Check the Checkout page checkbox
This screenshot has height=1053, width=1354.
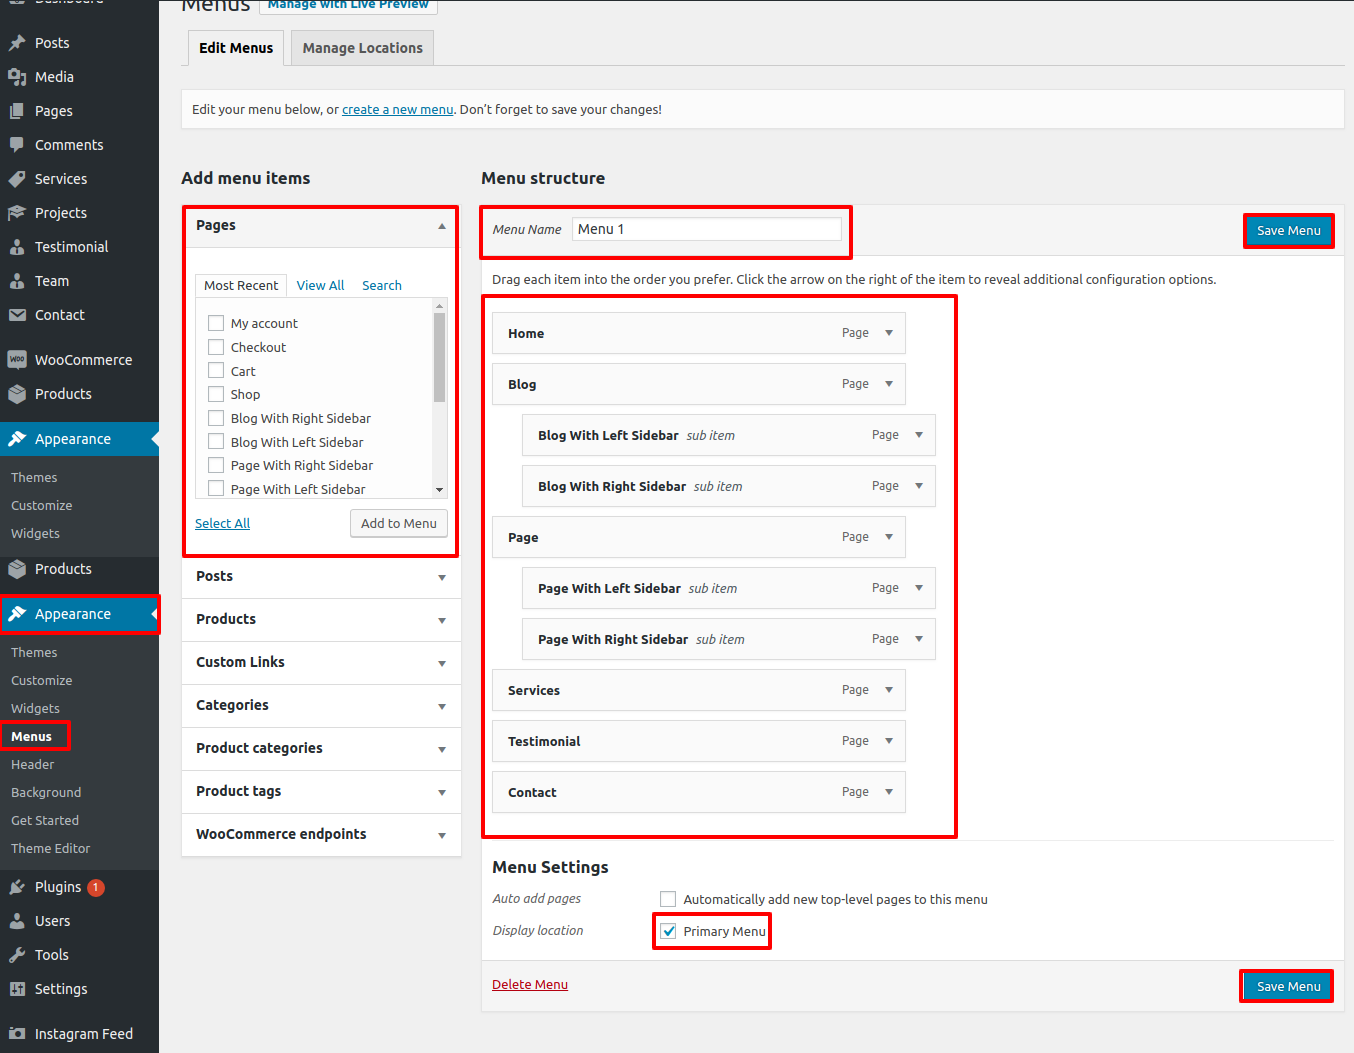(216, 347)
